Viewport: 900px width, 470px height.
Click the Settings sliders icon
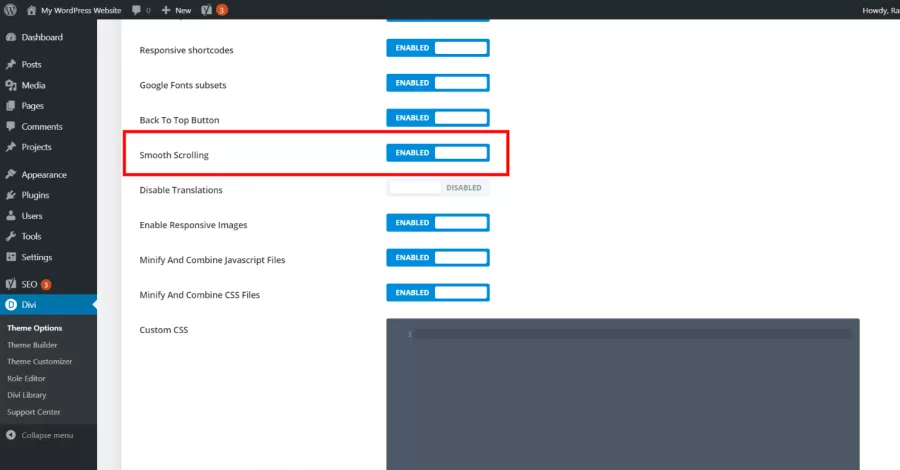11,257
